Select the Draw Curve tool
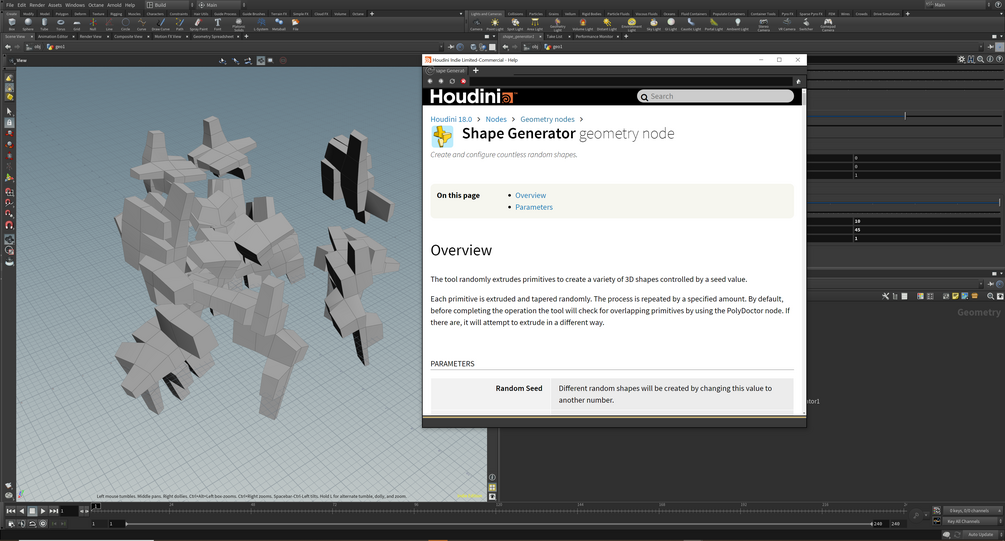This screenshot has height=541, width=1005. point(161,24)
